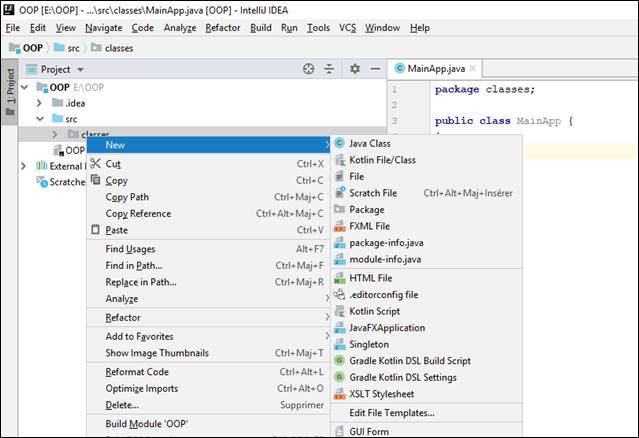The height and width of the screenshot is (438, 639).
Task: Click the Scratch File icon
Action: click(x=339, y=193)
